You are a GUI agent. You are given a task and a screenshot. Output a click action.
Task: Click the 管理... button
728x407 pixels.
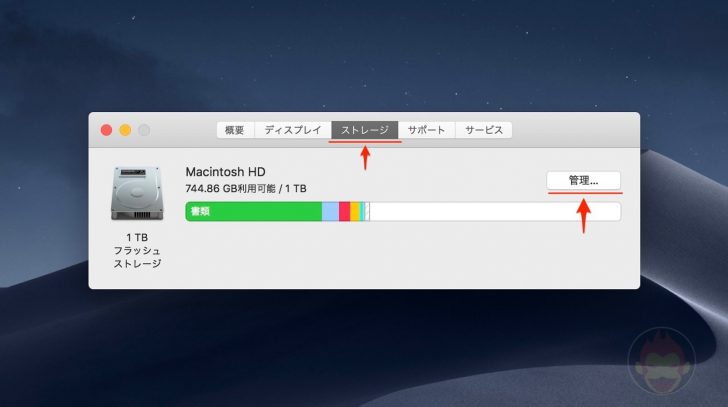(x=584, y=181)
